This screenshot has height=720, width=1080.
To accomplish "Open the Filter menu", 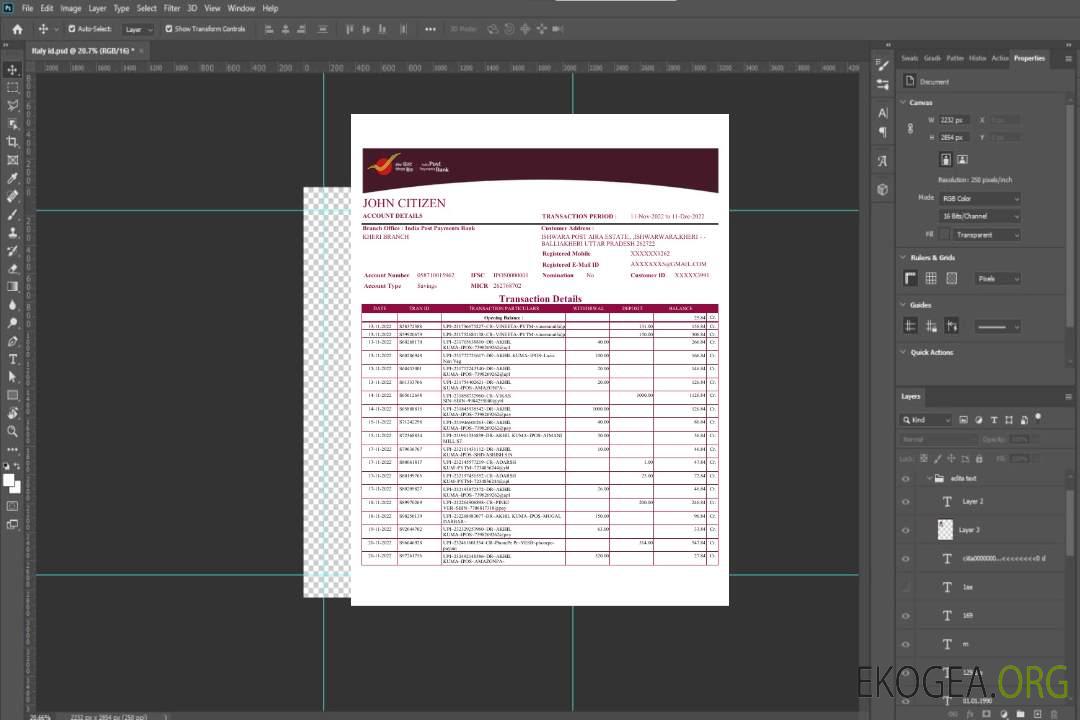I will [x=172, y=8].
